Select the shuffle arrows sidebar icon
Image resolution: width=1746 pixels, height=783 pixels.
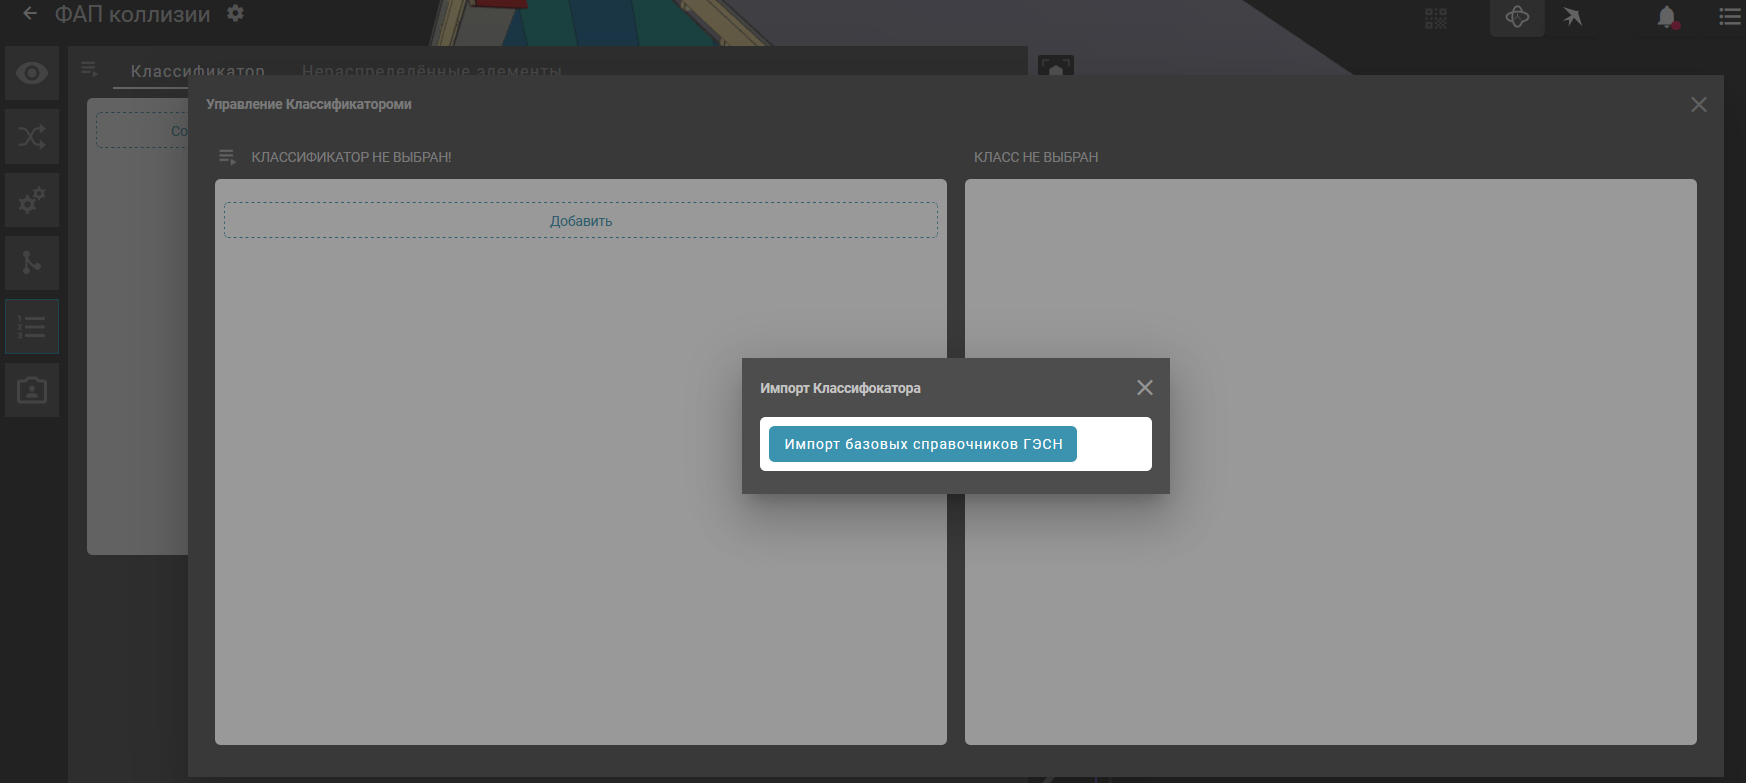tap(32, 137)
